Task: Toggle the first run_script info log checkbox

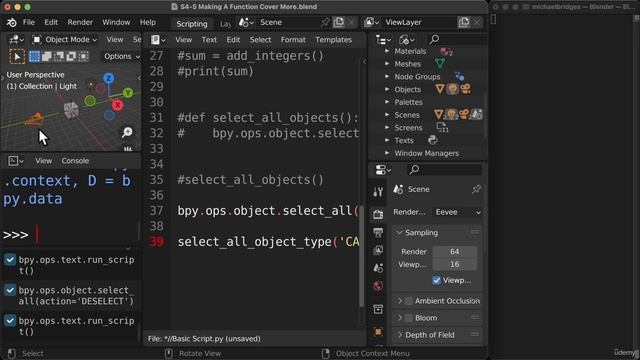Action: point(10,260)
